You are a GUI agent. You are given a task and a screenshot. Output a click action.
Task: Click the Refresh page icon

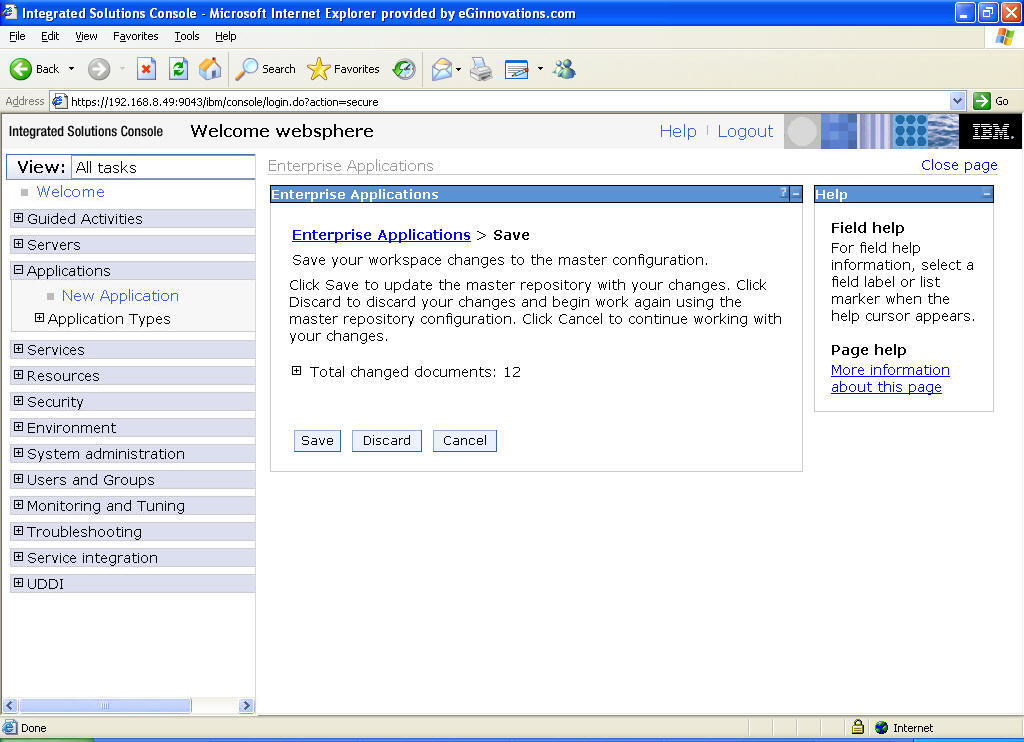(178, 69)
